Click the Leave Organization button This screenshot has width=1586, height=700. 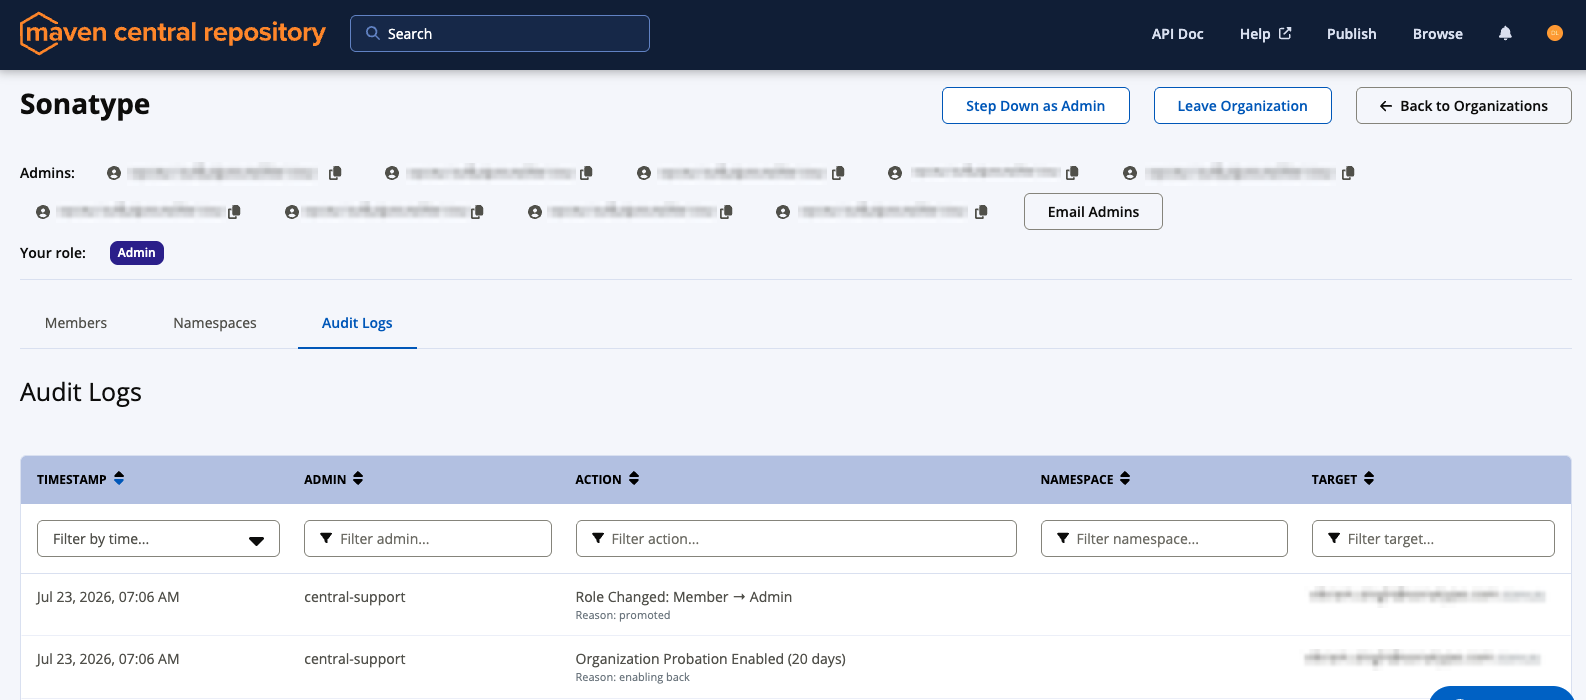pos(1242,106)
